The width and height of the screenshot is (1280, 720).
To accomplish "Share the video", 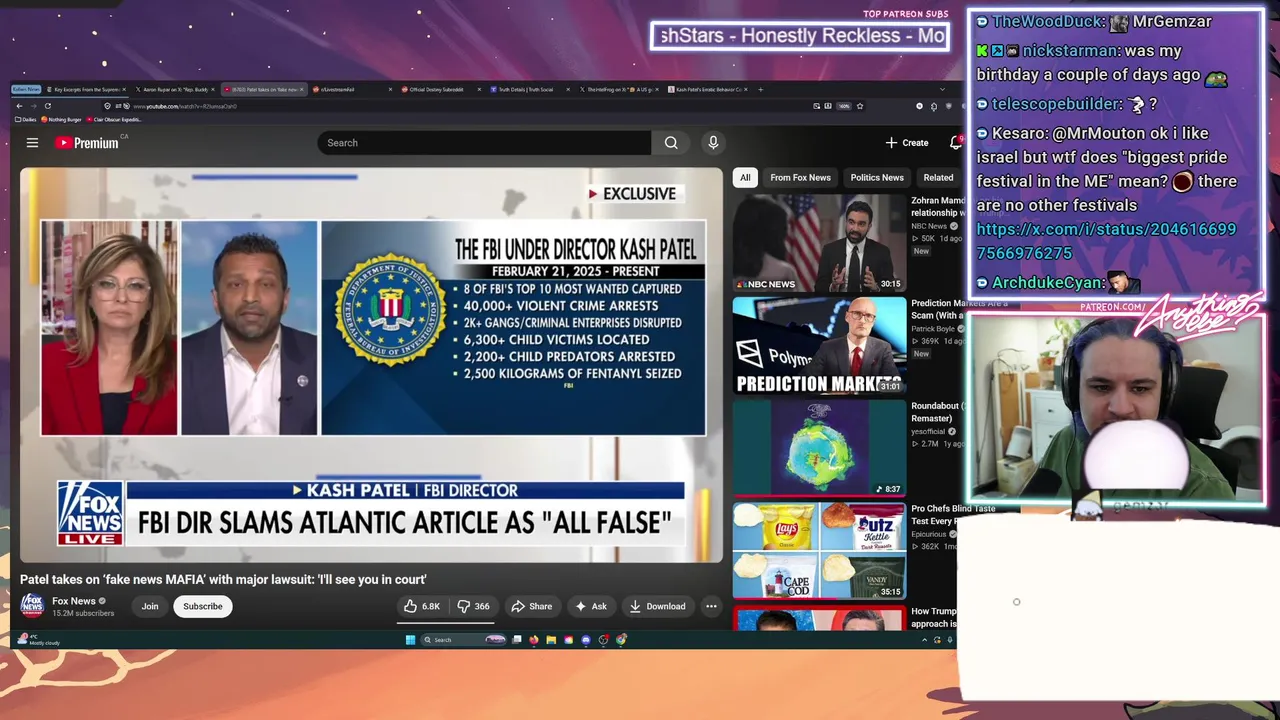I will pyautogui.click(x=531, y=606).
